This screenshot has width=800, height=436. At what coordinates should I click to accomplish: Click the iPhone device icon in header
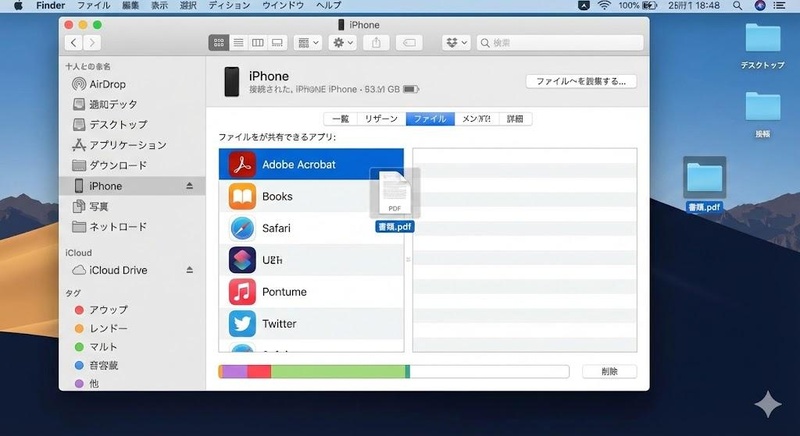[x=232, y=82]
